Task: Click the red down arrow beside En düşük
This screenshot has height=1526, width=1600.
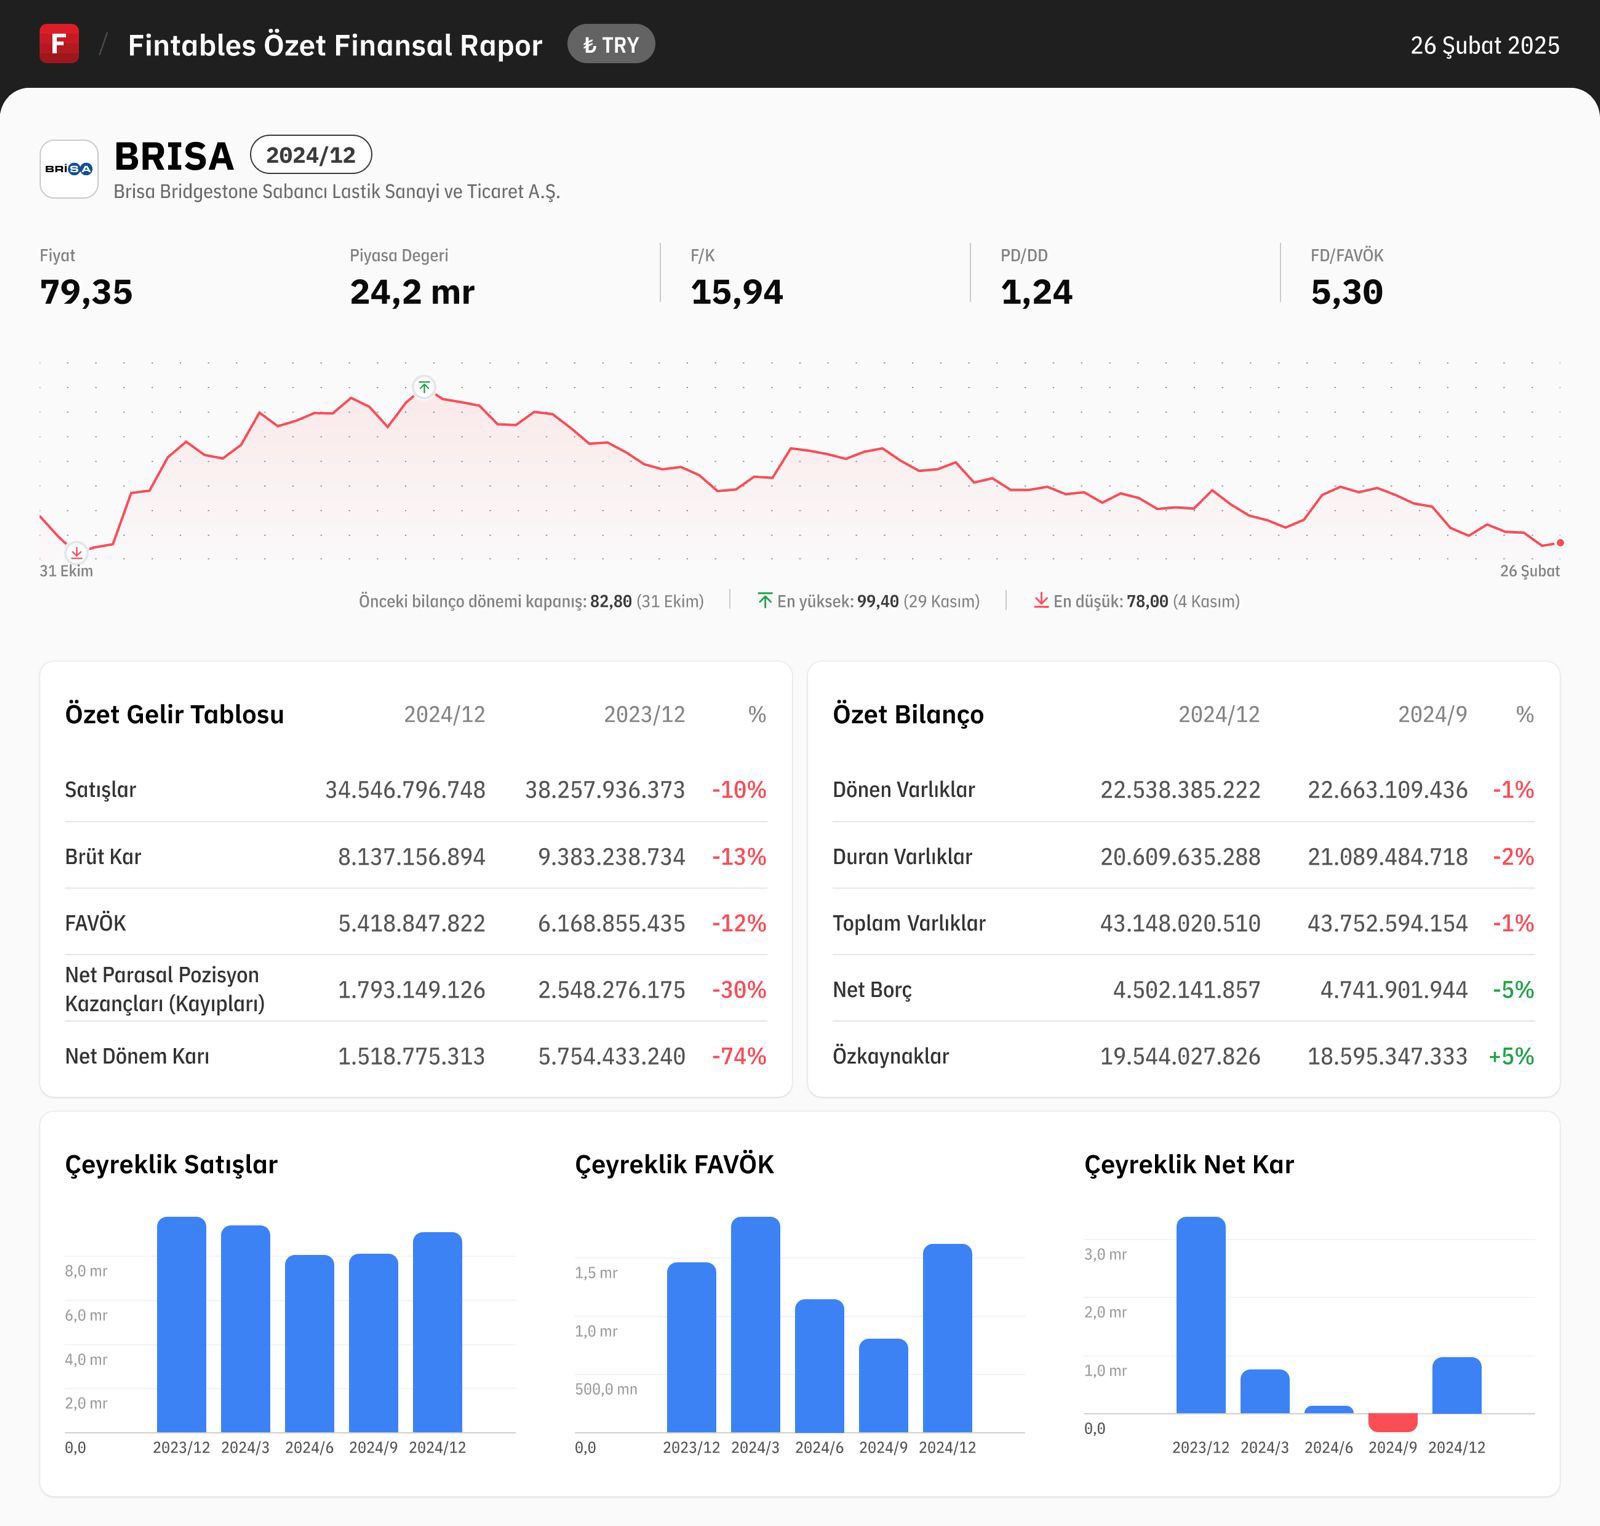Action: coord(1041,600)
